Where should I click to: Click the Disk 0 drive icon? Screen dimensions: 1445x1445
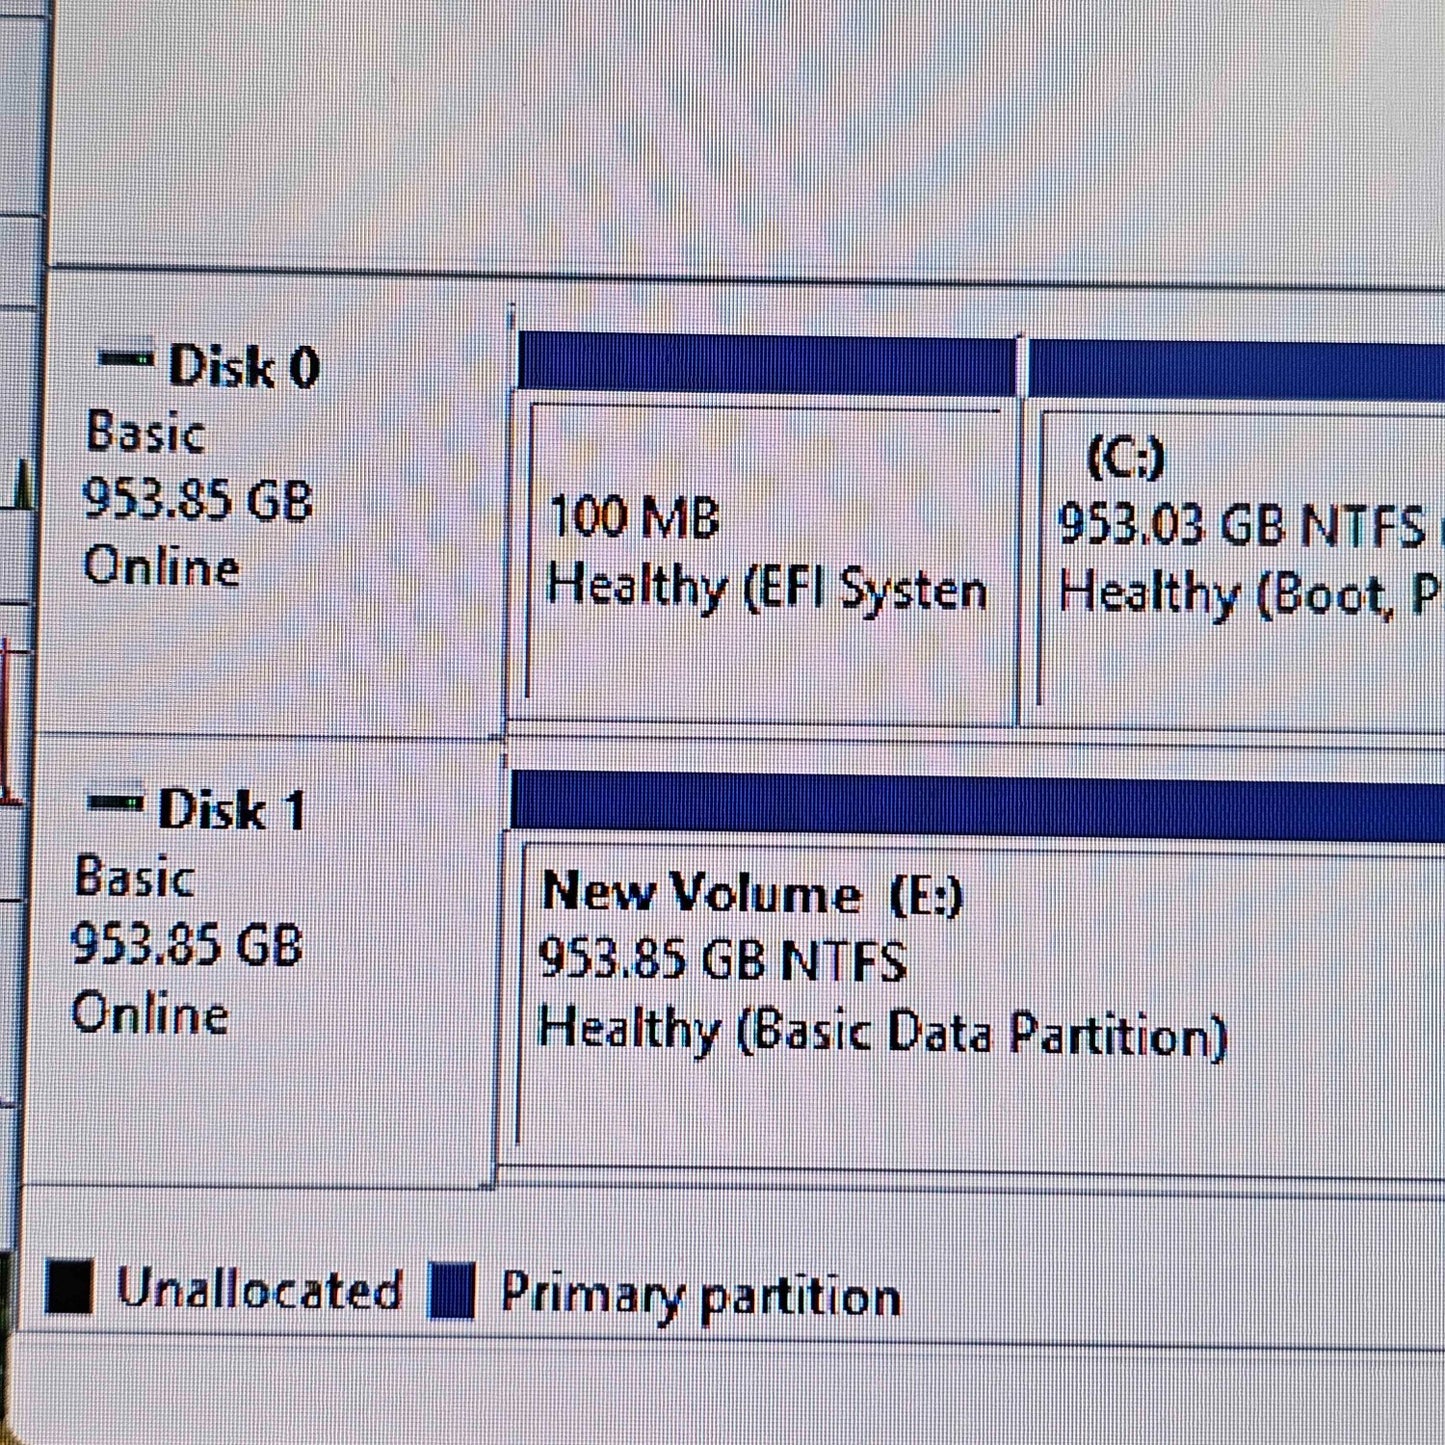126,359
